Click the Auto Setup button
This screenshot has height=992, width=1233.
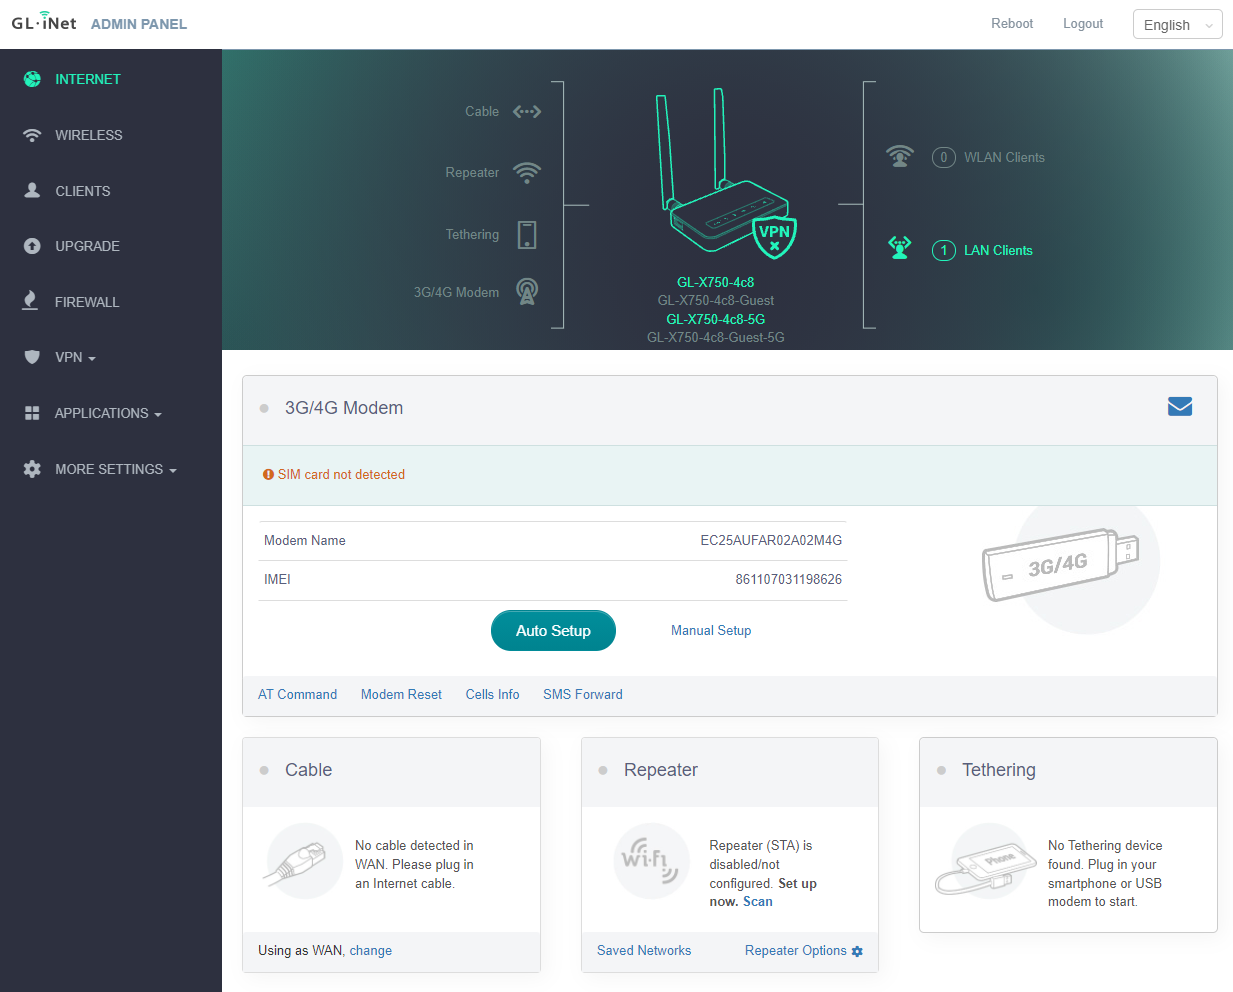553,630
